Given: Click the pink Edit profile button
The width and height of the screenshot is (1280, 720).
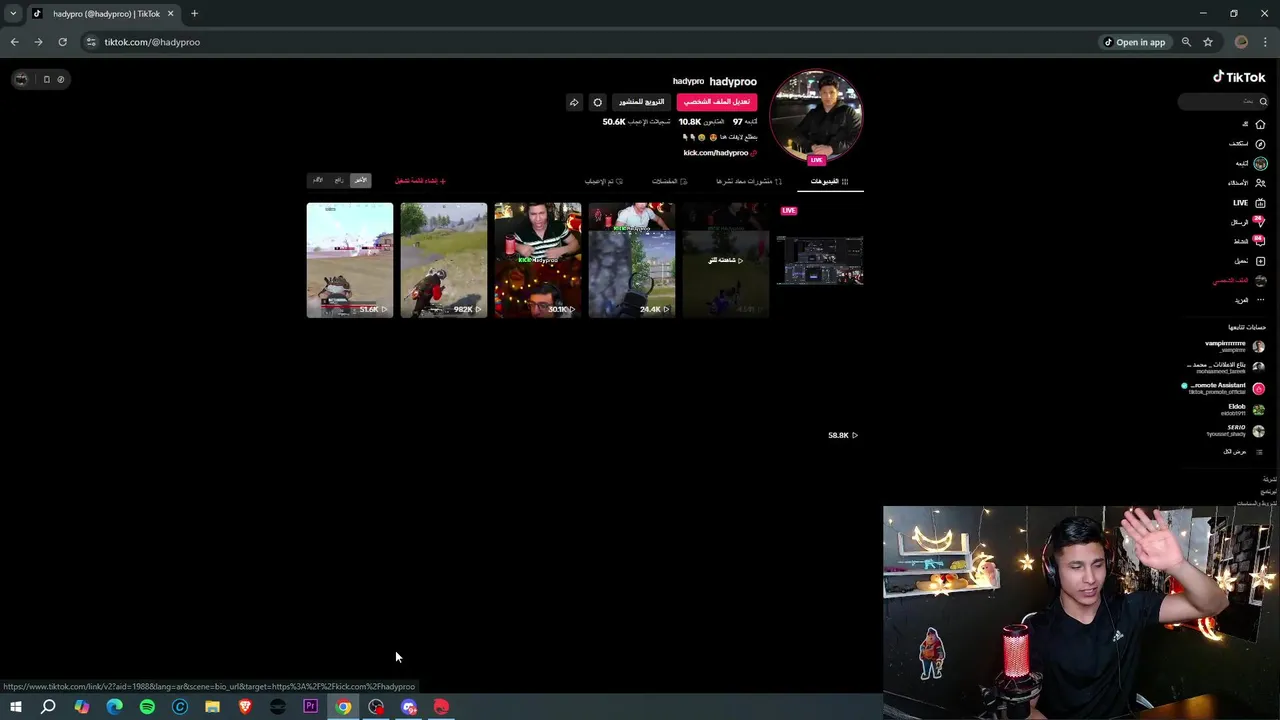Looking at the screenshot, I should tap(717, 102).
